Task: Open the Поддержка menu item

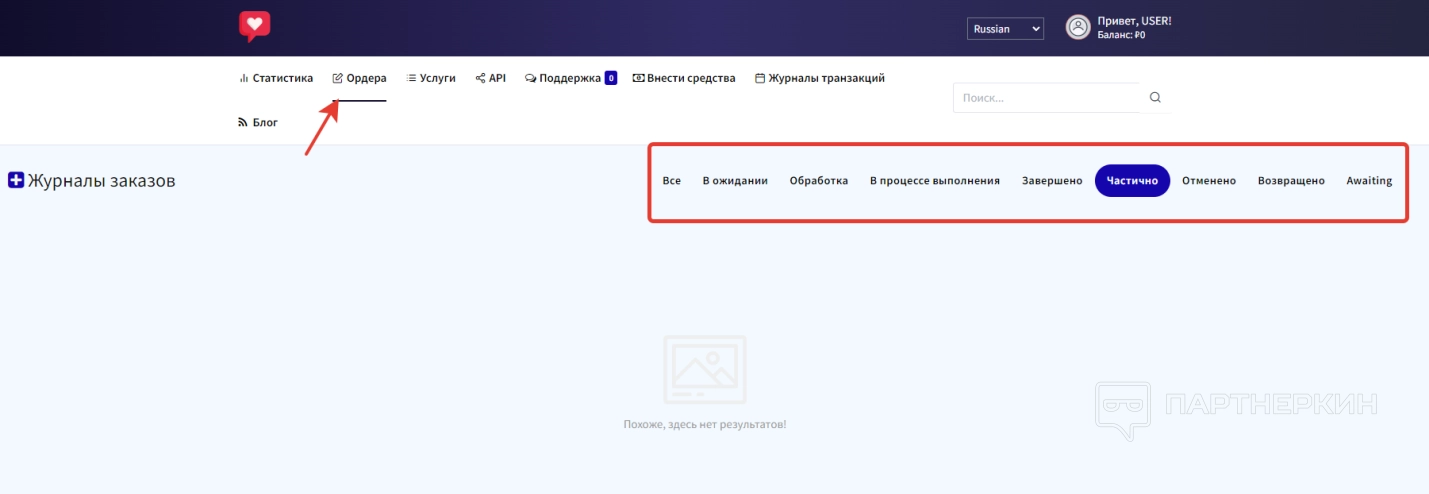Action: point(563,78)
